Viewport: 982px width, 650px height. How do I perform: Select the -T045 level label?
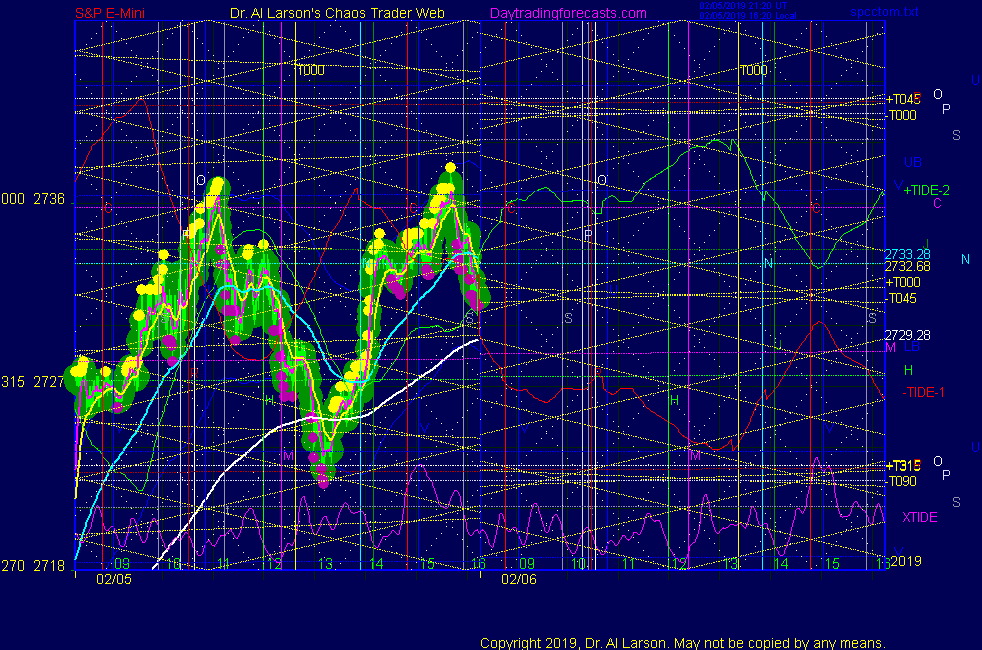pos(902,299)
